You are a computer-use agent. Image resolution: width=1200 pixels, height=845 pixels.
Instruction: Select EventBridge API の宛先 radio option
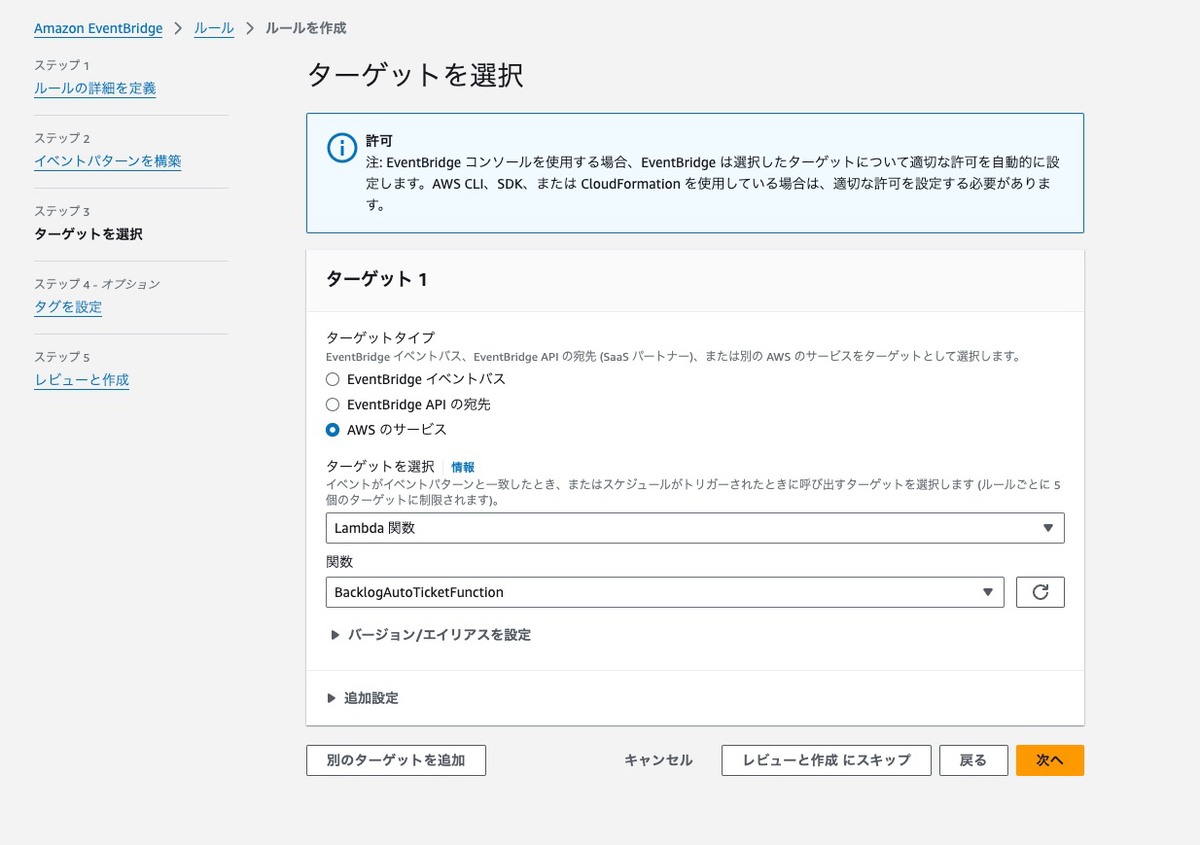tap(333, 404)
